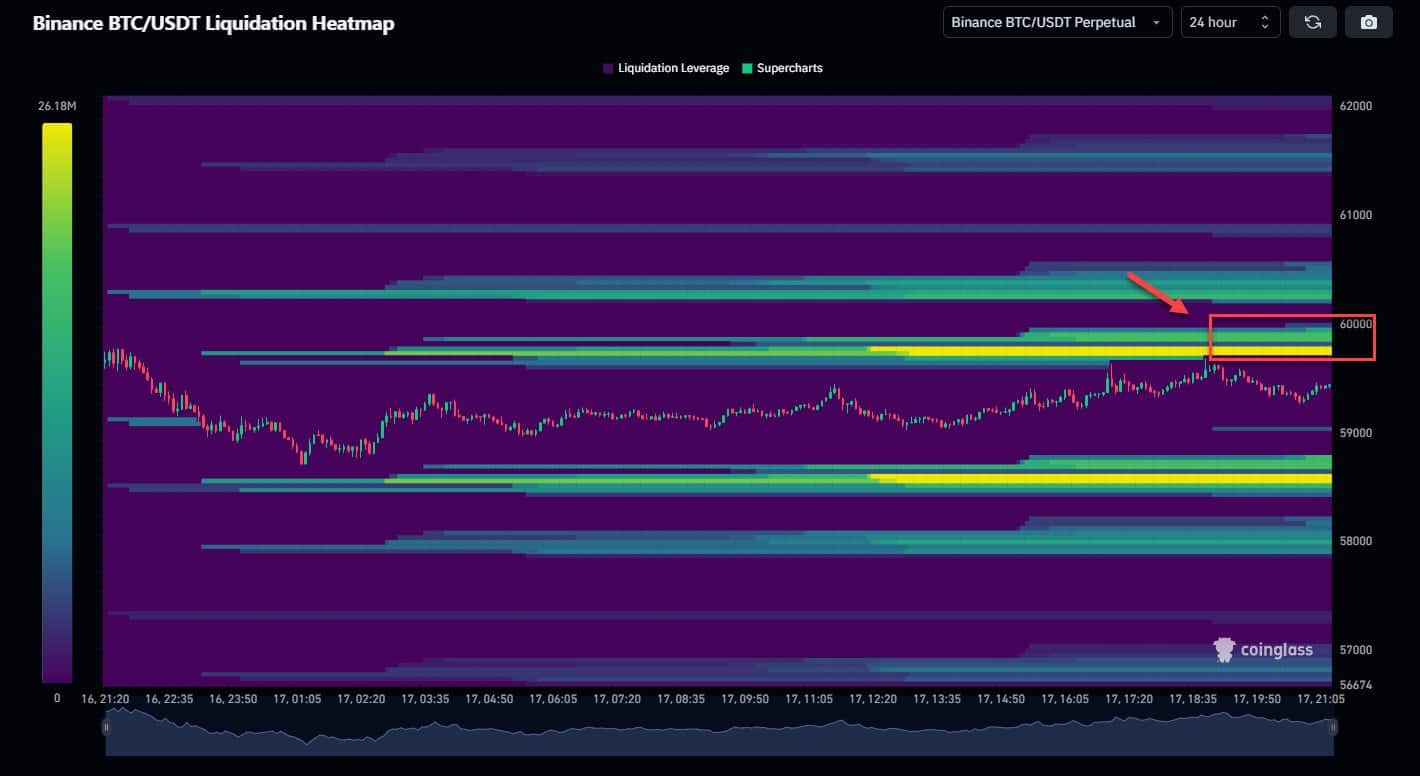Viewport: 1420px width, 776px height.
Task: Click the 16, 22:35 time axis label
Action: (x=168, y=699)
